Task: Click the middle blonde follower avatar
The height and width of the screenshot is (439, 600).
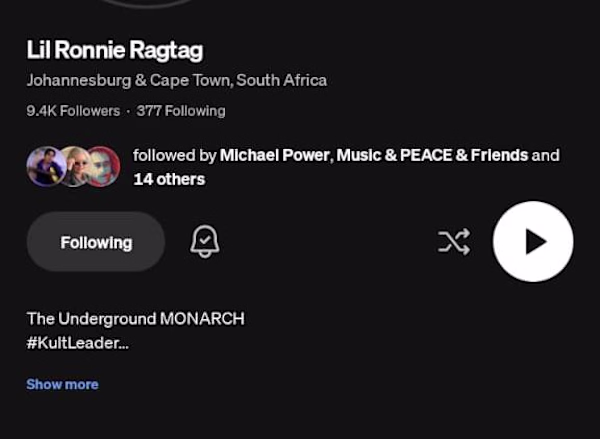Action: (x=76, y=166)
